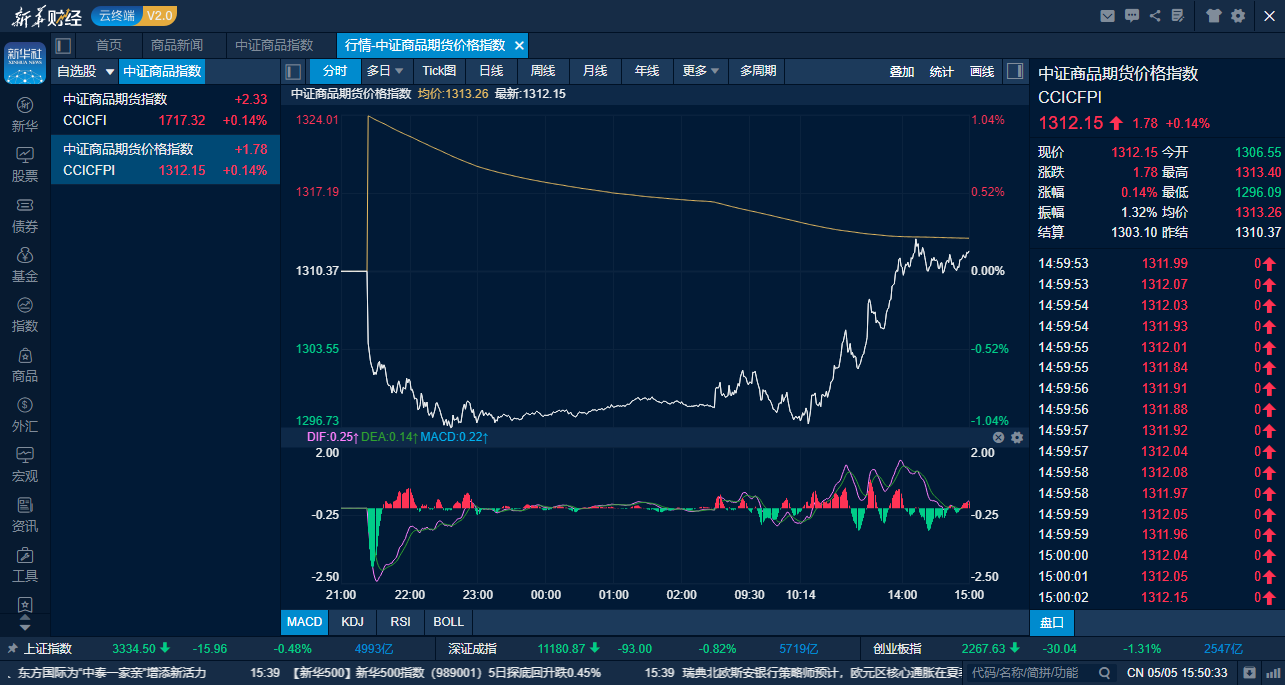Click the code search input field
Viewport: 1285px width, 685px height.
[x=1036, y=672]
